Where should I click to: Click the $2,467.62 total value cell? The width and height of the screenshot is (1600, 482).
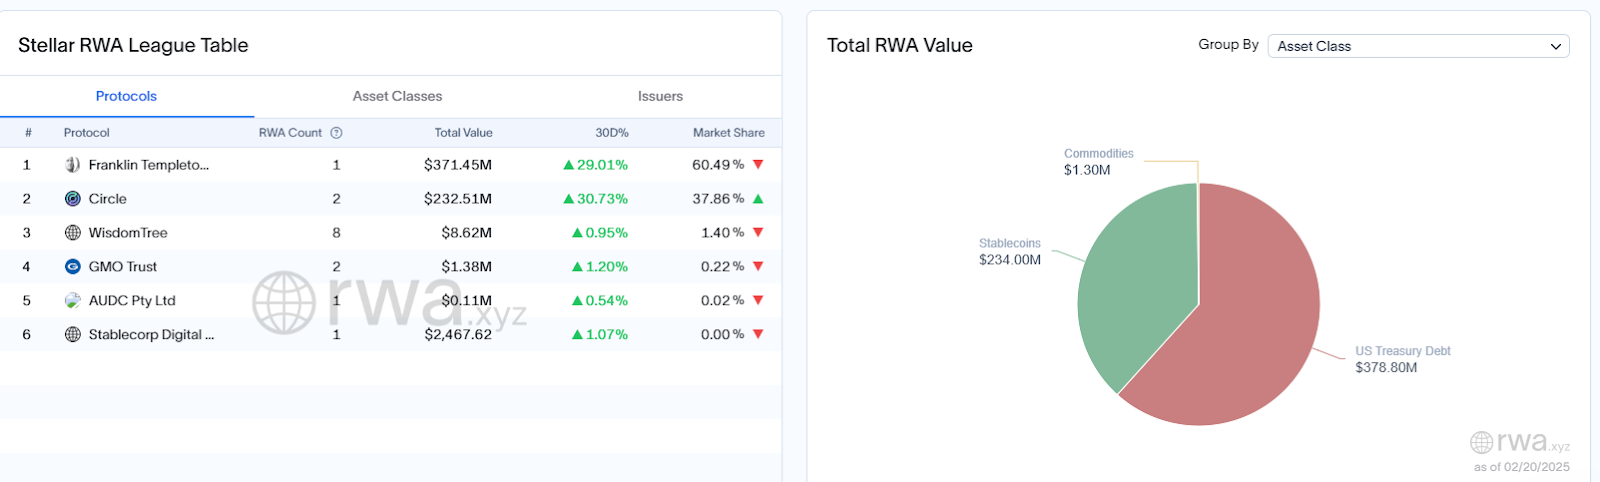(458, 335)
